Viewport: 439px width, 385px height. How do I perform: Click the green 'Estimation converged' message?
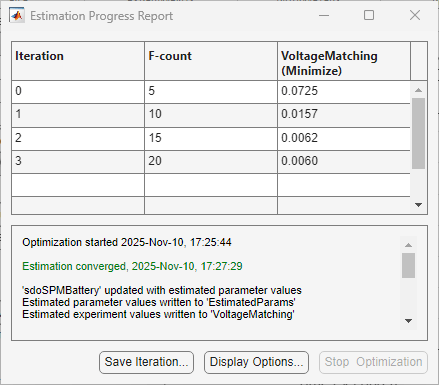132,266
